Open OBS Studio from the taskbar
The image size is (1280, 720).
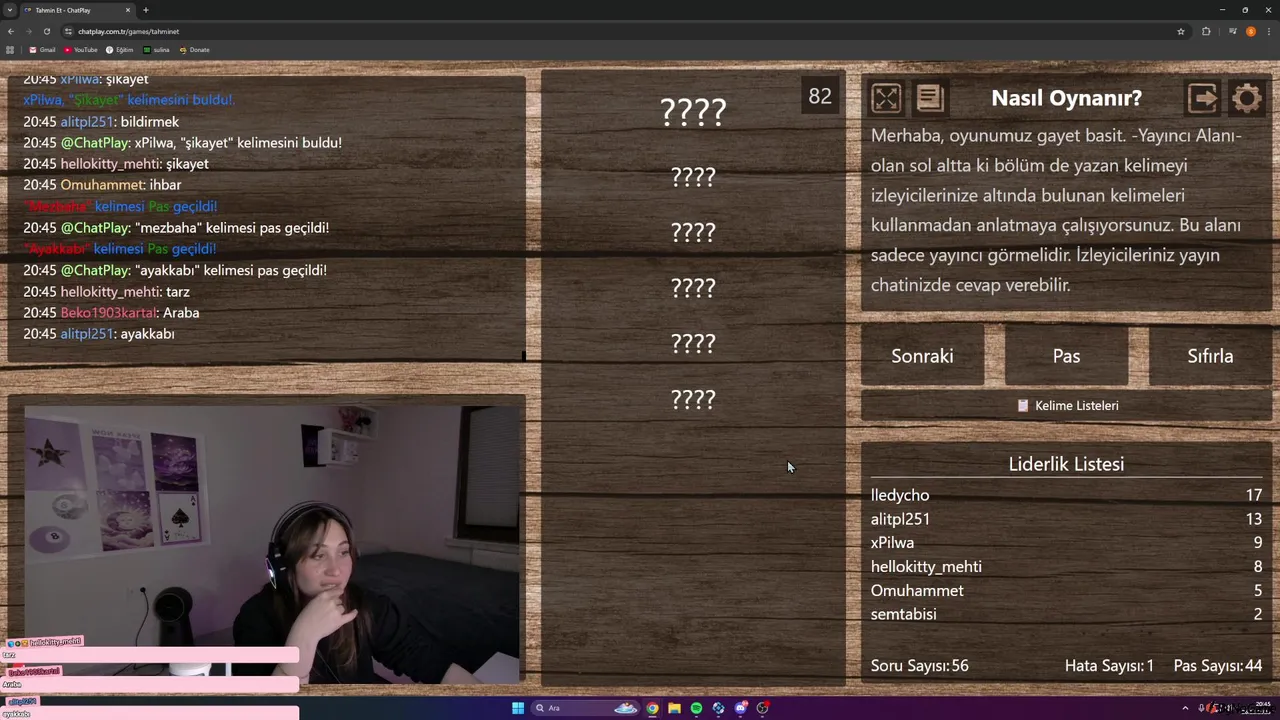click(762, 708)
